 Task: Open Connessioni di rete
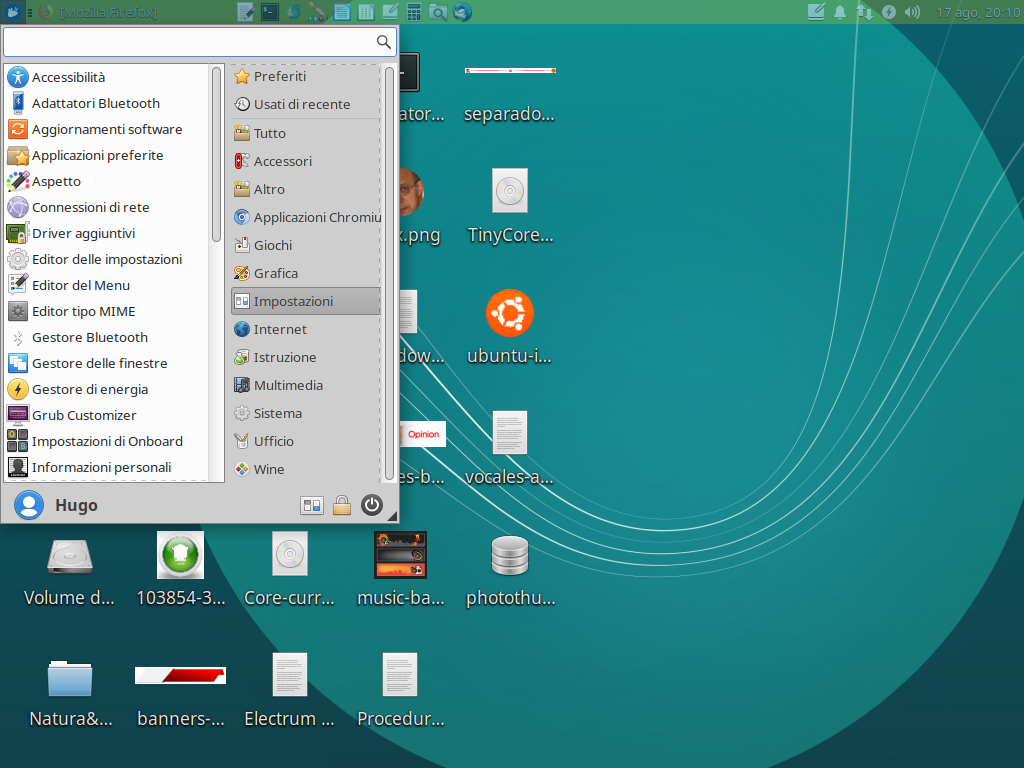coord(106,208)
